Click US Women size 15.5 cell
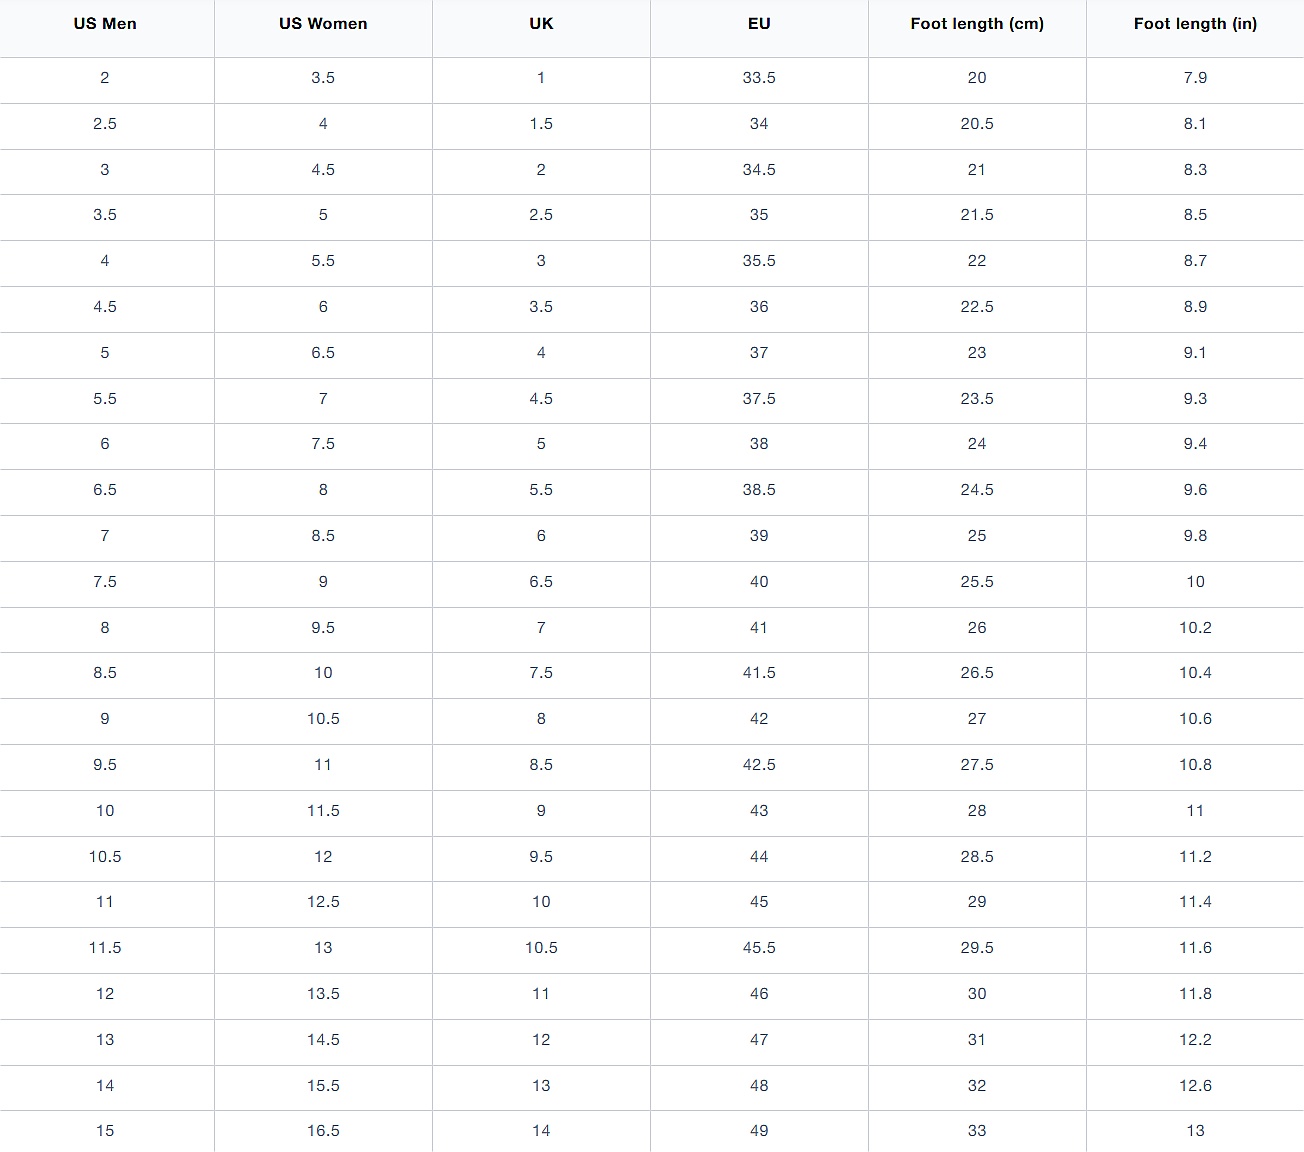This screenshot has width=1304, height=1152. 323,1086
